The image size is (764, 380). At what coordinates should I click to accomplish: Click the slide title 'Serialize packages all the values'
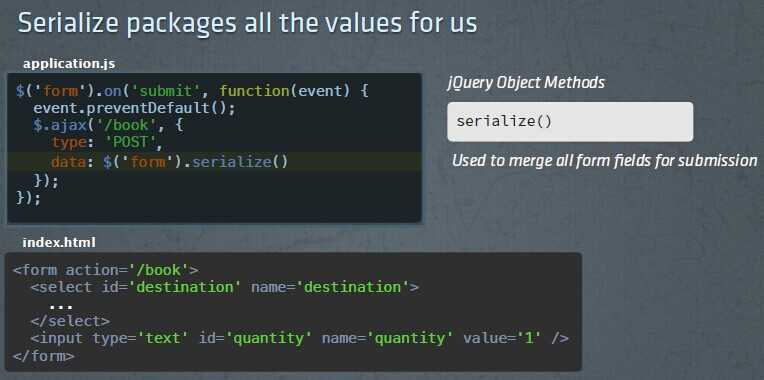248,23
